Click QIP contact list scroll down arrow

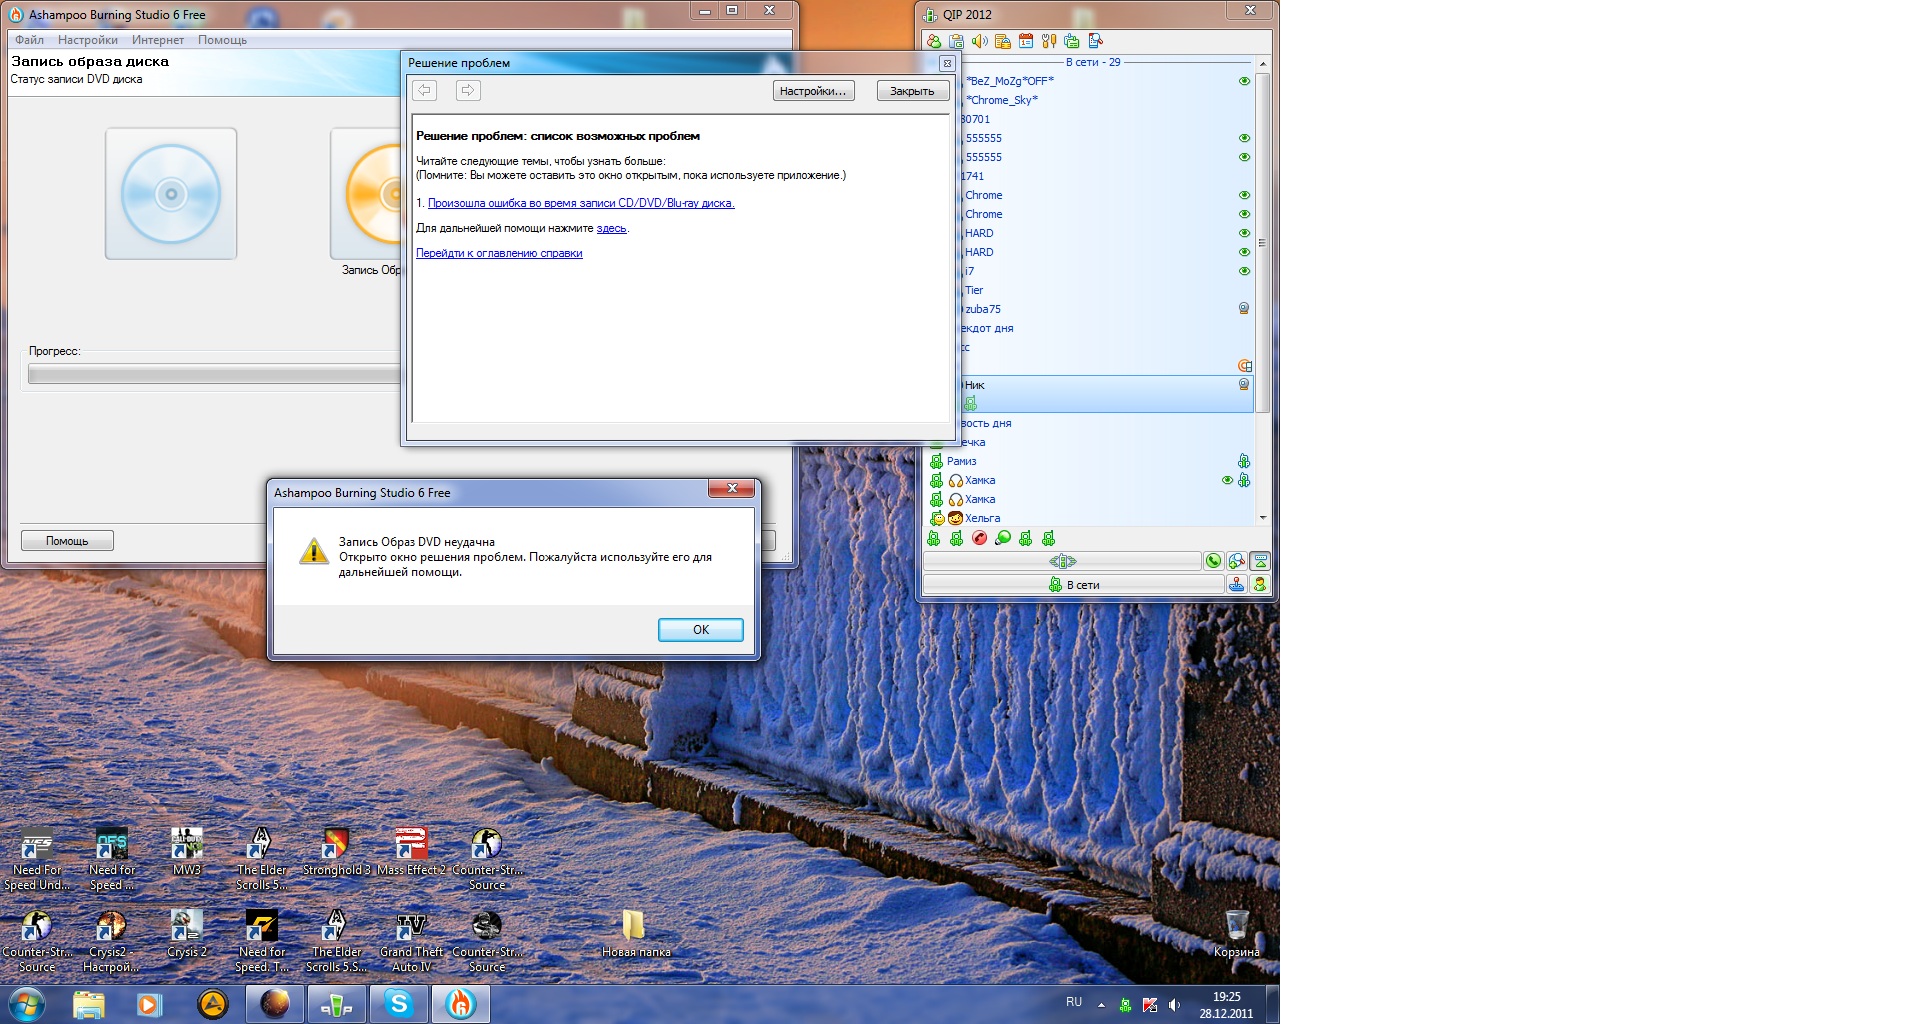1263,517
